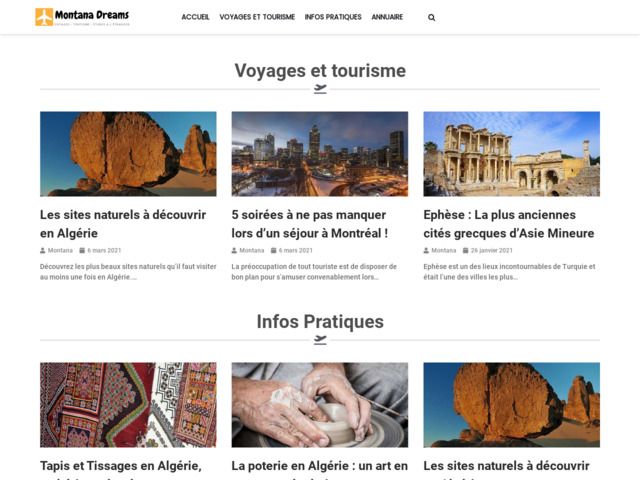Click author icon on the Ephèse article
The height and width of the screenshot is (480, 640).
pyautogui.click(x=426, y=251)
